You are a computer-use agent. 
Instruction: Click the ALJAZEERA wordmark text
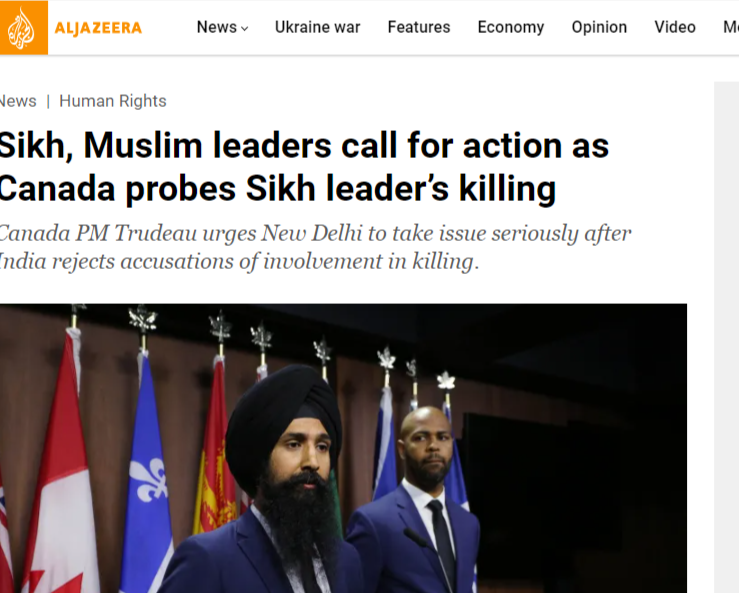point(98,28)
